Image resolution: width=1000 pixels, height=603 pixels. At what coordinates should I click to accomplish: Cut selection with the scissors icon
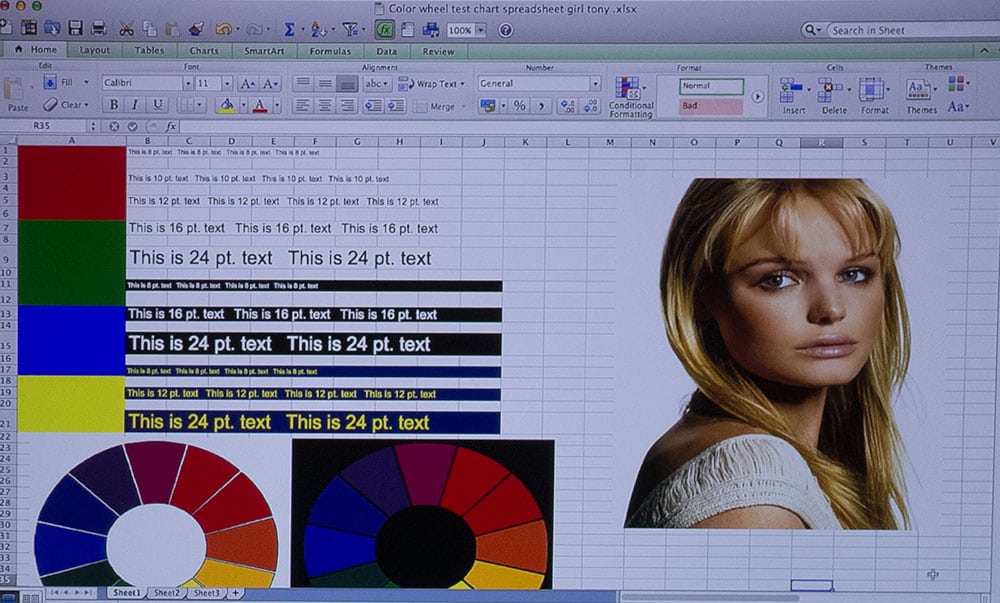point(126,29)
